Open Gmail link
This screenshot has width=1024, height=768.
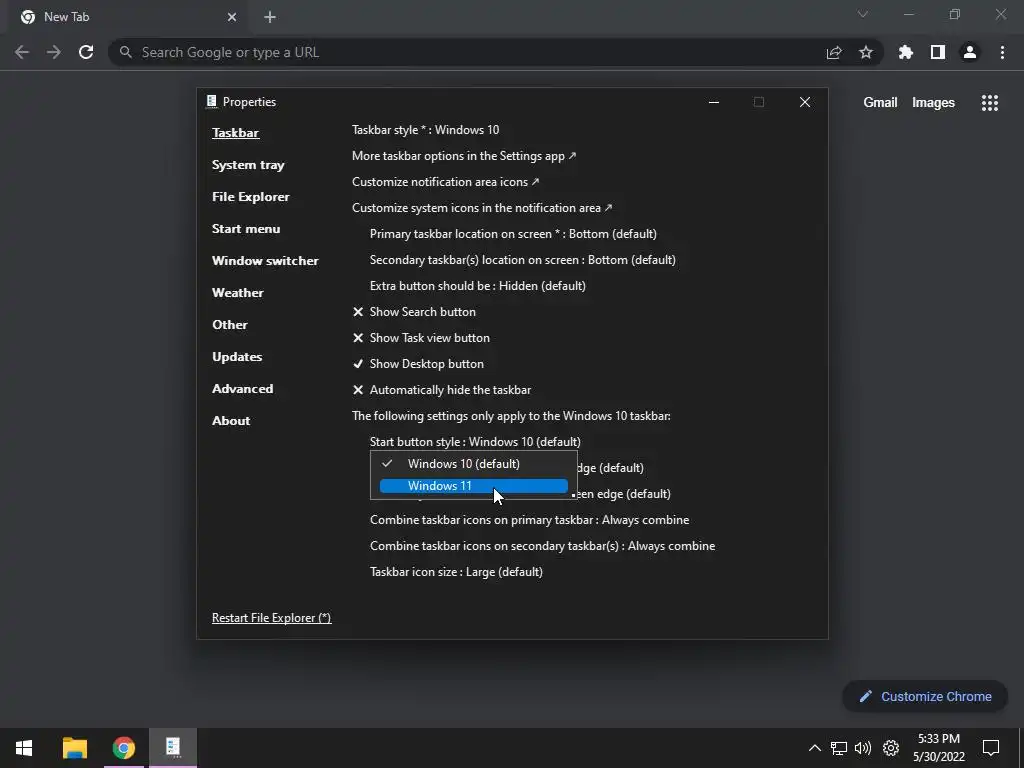pos(880,103)
